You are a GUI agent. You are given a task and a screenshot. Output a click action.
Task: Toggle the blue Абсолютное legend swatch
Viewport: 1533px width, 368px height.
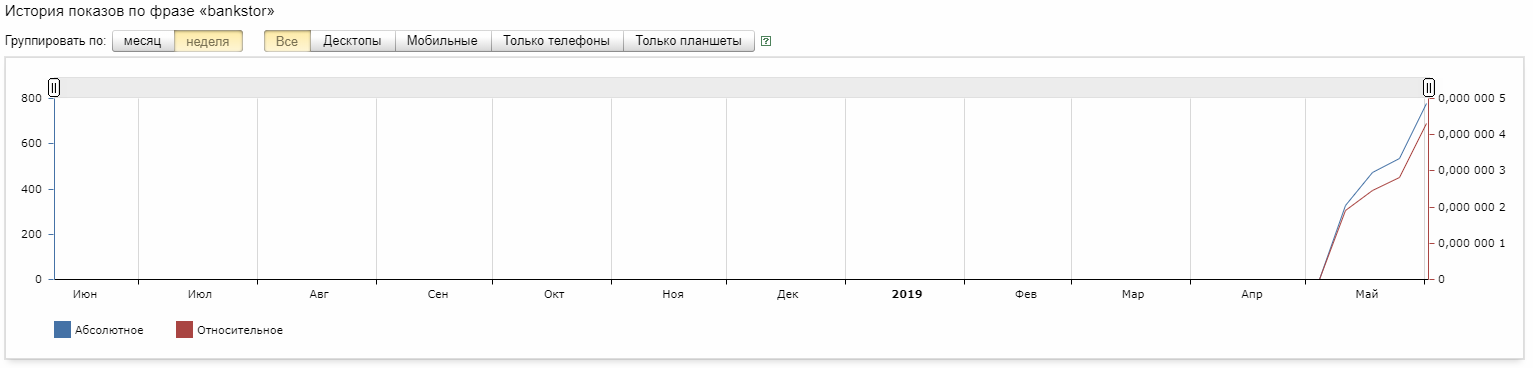(62, 330)
